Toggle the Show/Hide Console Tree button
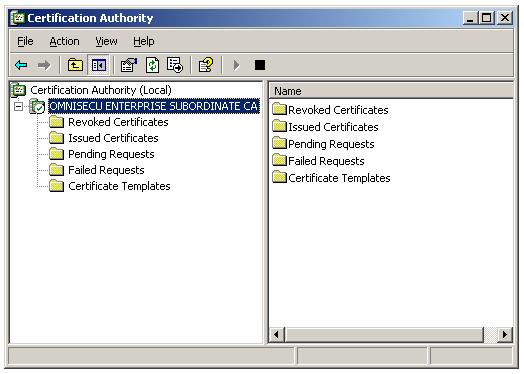 click(x=99, y=65)
